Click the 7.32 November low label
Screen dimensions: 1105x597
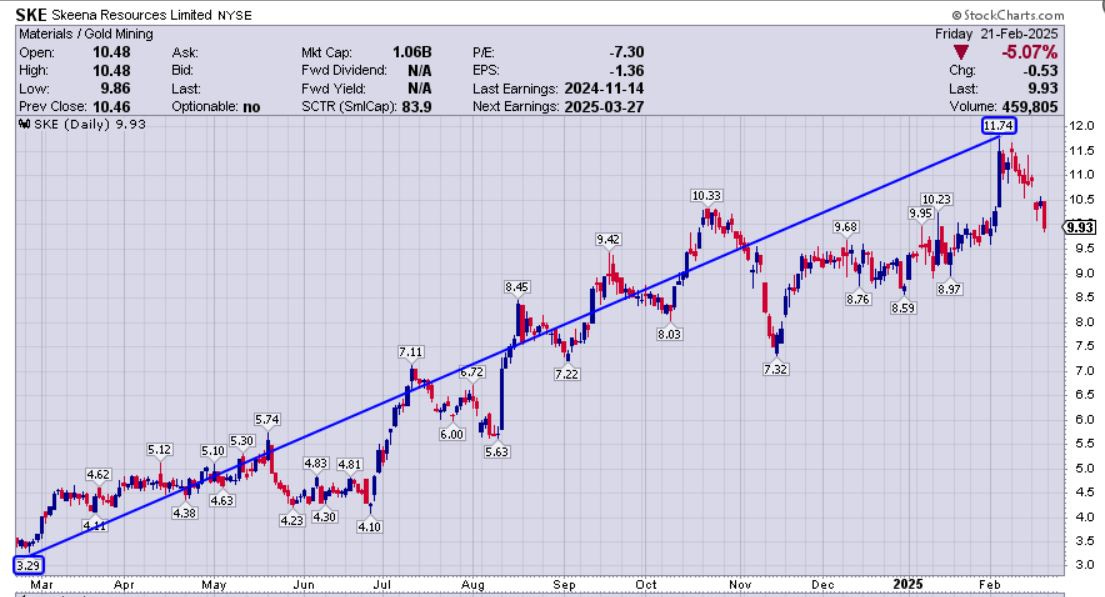[x=775, y=369]
